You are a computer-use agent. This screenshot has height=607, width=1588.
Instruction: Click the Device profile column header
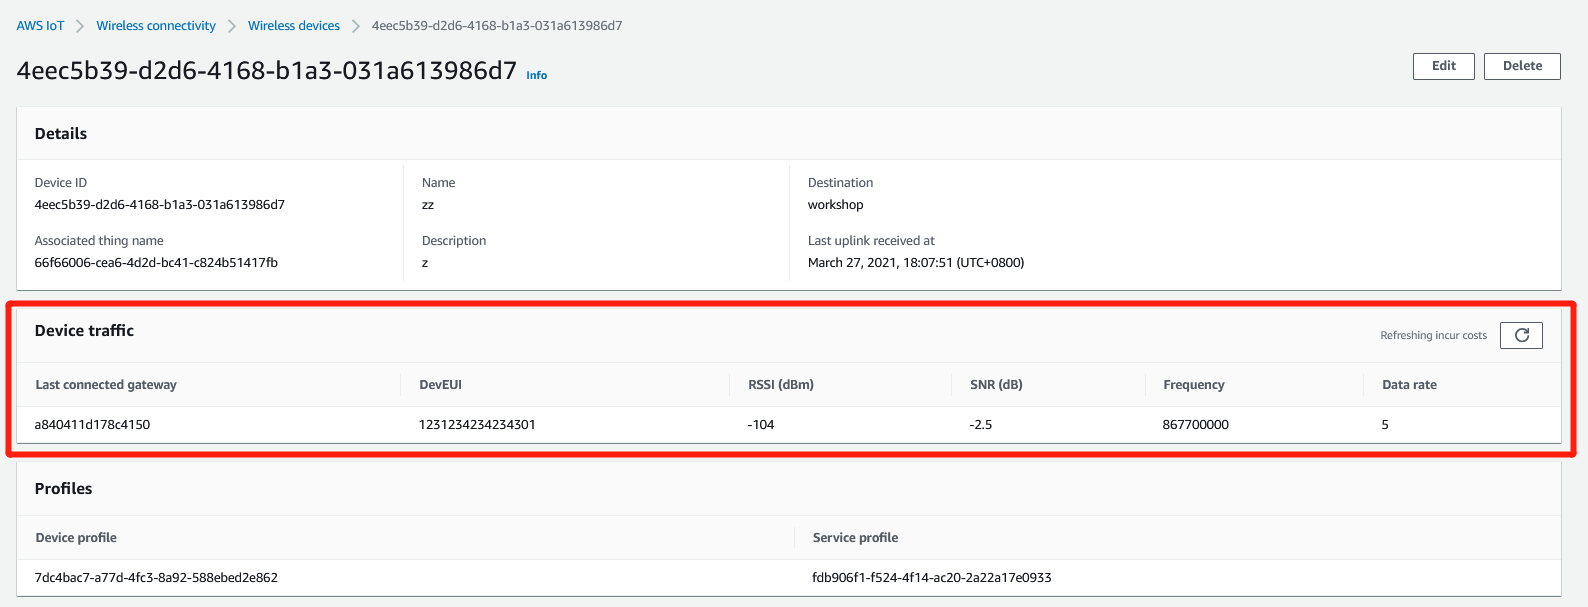tap(76, 538)
